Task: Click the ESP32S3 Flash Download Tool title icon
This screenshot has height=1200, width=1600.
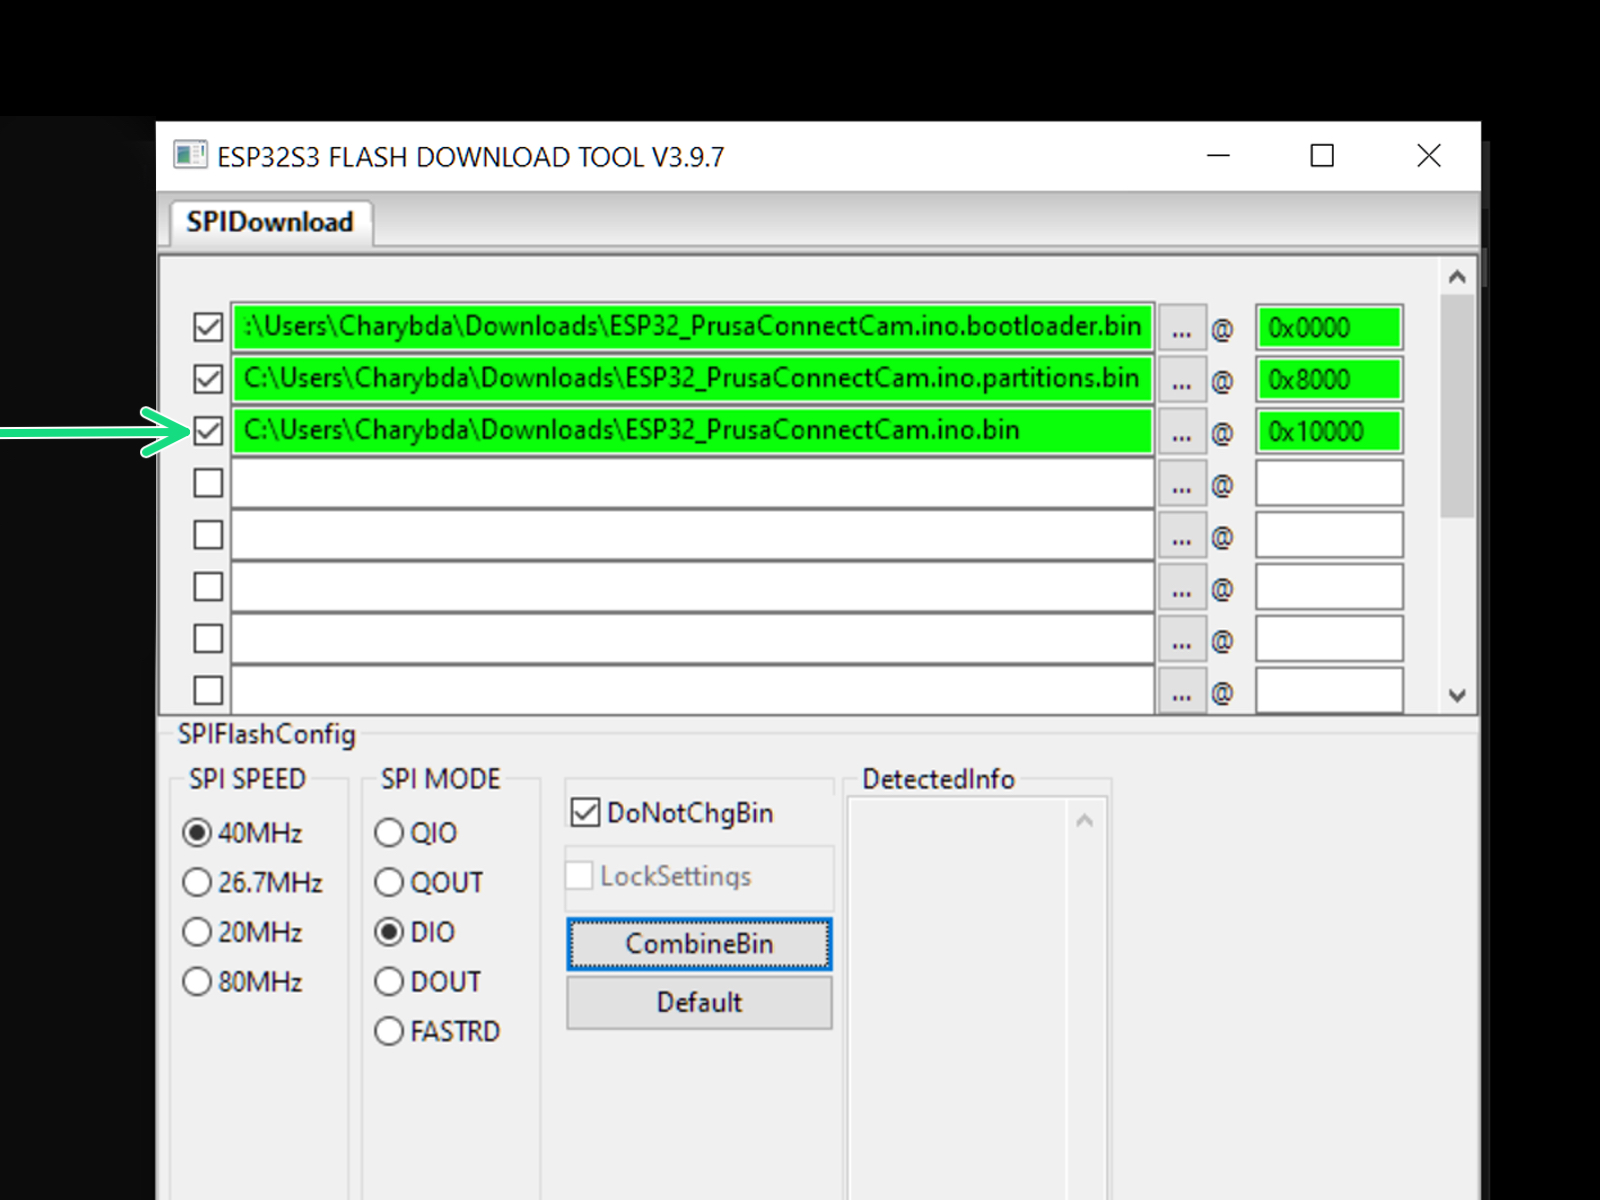Action: (190, 155)
